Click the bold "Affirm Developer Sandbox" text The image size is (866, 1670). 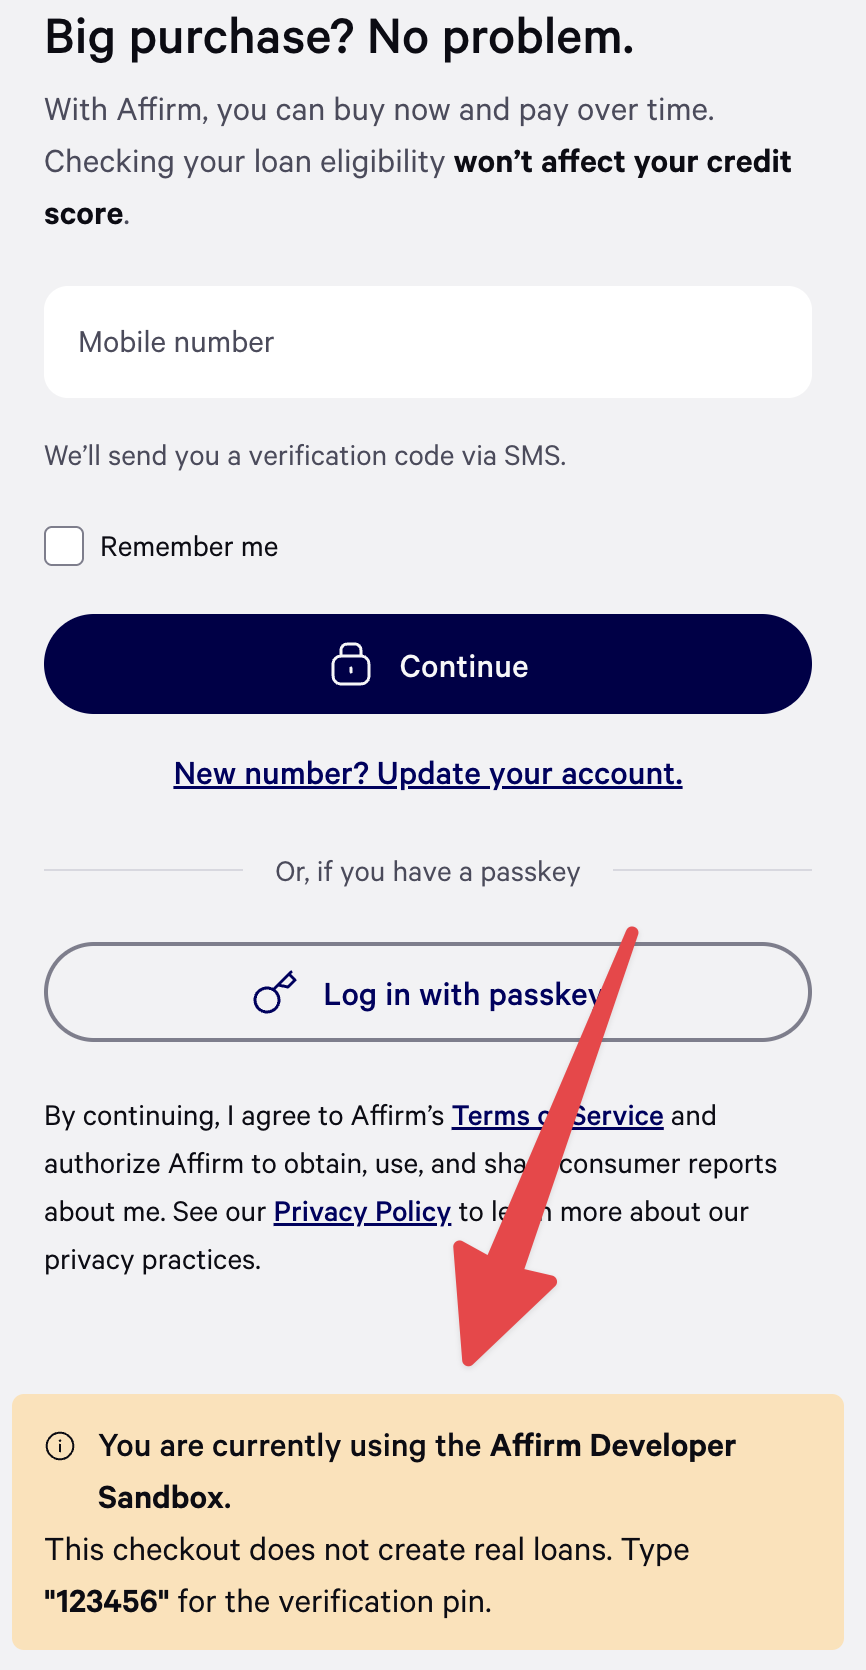612,1446
